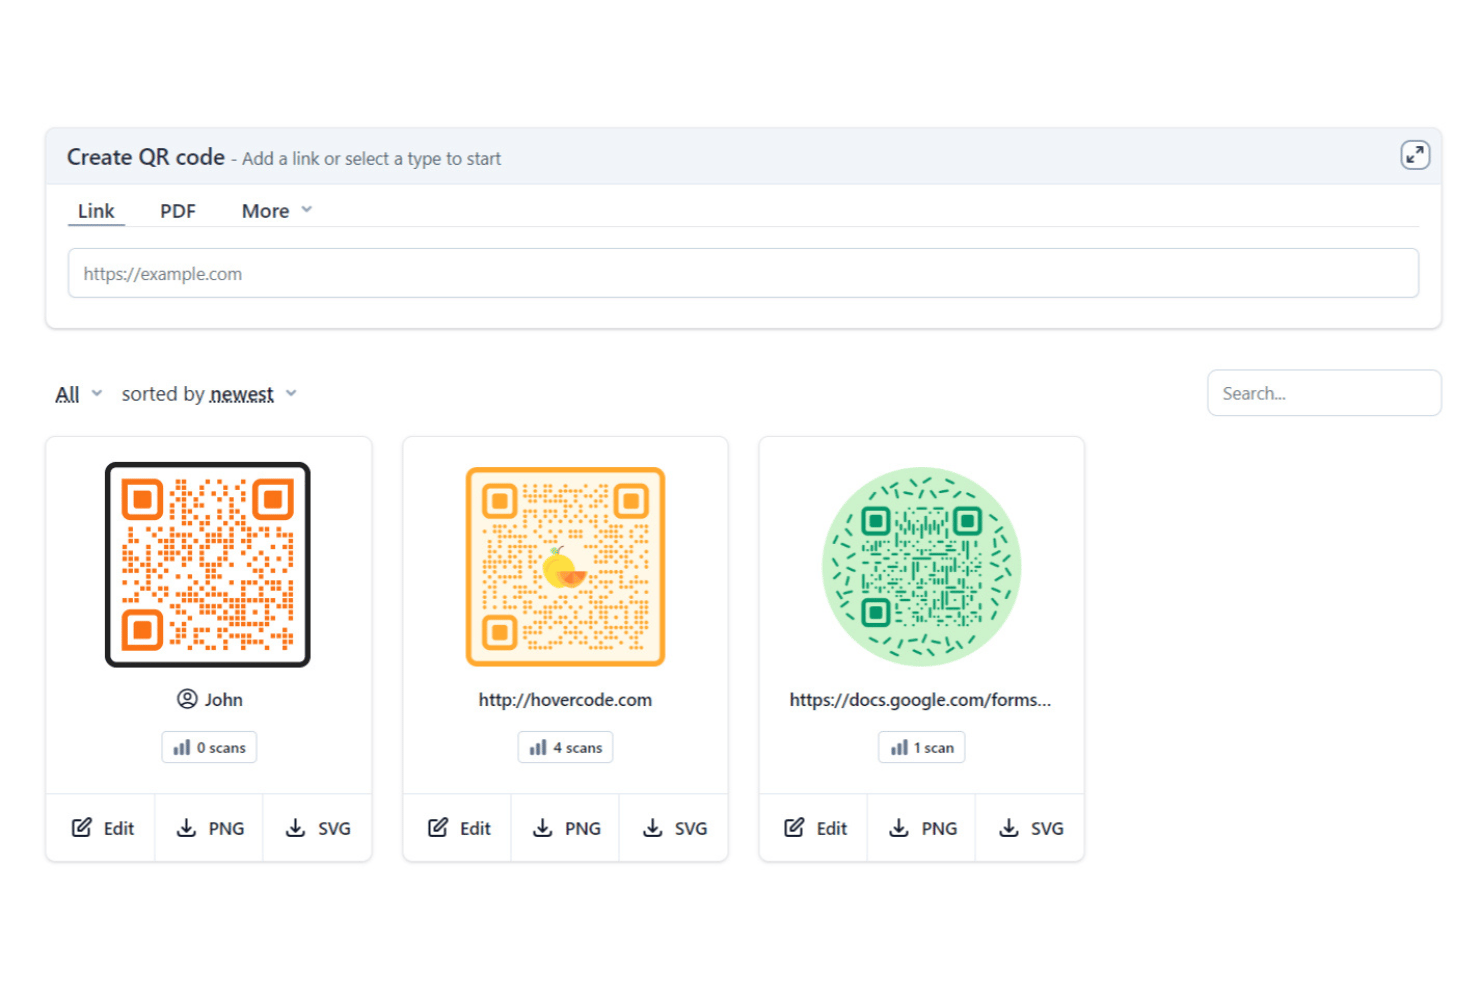Expand the Create QR code panel fullscreen icon

[1414, 155]
